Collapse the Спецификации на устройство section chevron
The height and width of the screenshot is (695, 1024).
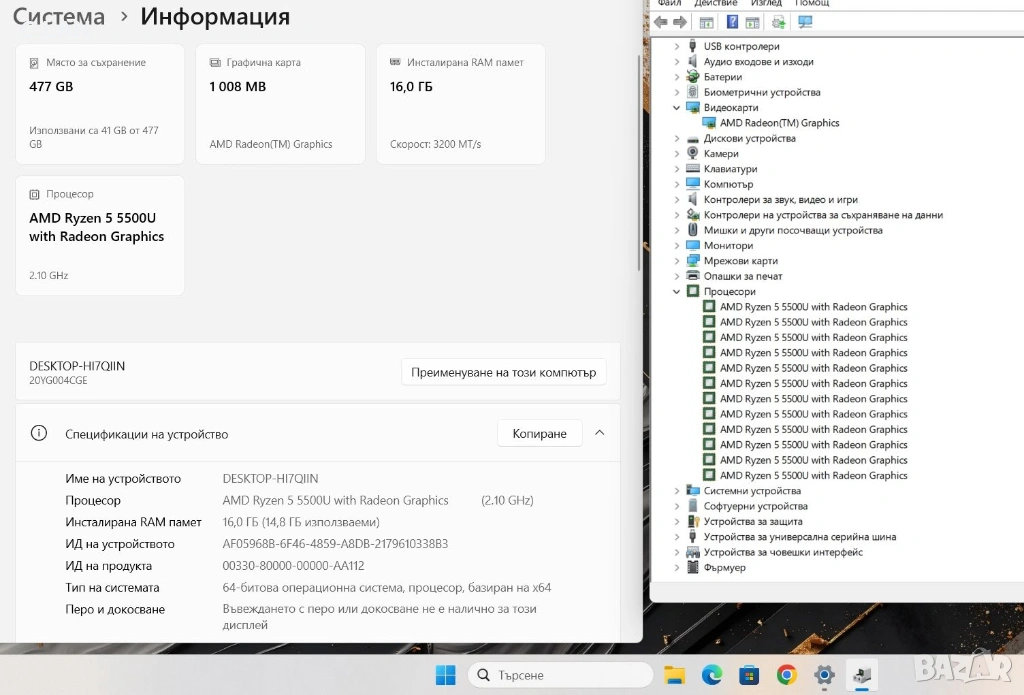pyautogui.click(x=600, y=433)
